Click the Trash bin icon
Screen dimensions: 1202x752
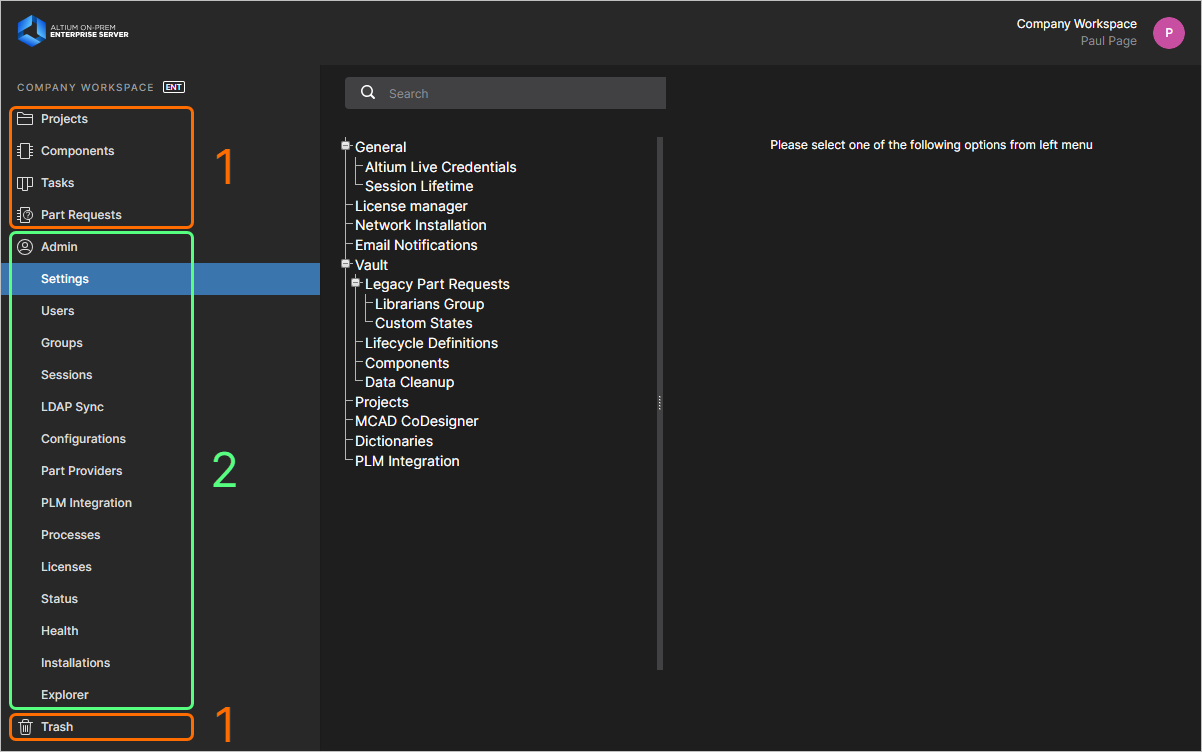(25, 727)
